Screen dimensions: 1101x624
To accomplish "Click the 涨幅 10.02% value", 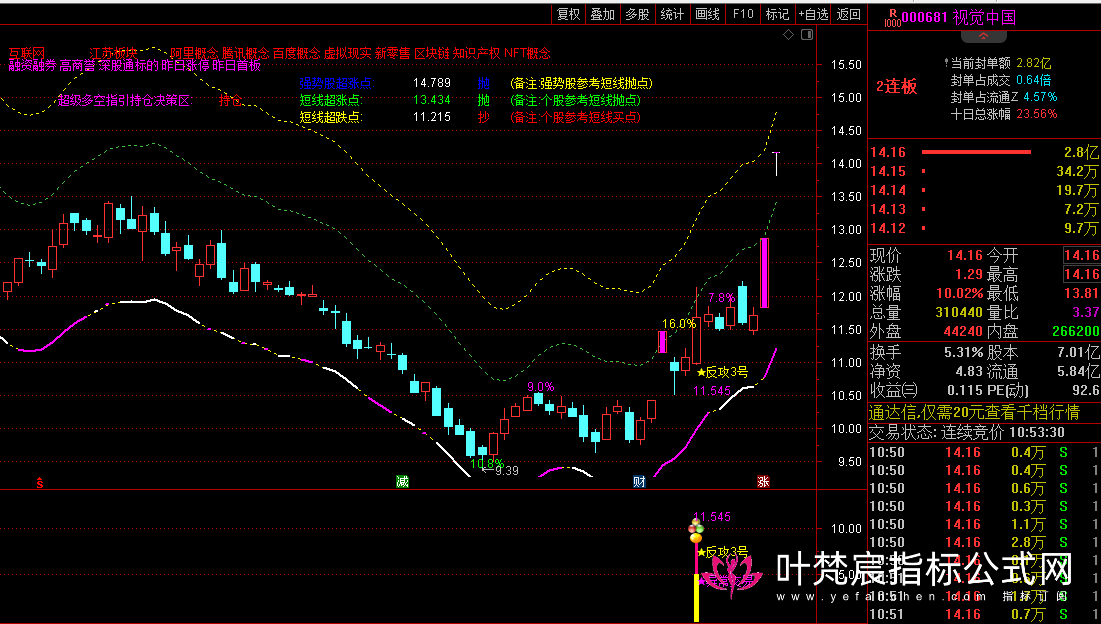I will click(960, 293).
